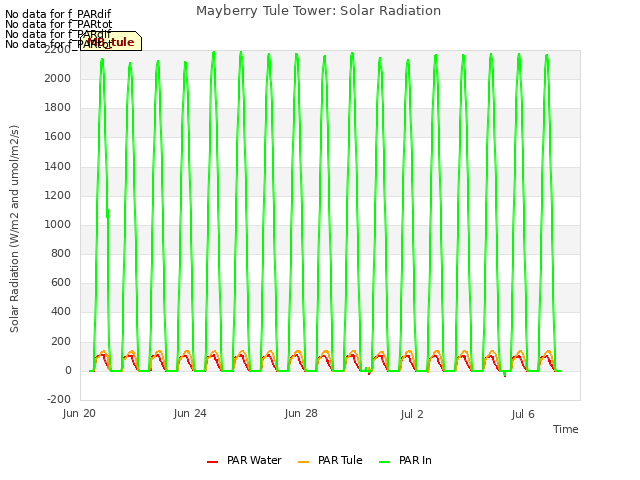Click the PAR Tule legend label
This screenshot has height=480, width=640.
point(340,460)
